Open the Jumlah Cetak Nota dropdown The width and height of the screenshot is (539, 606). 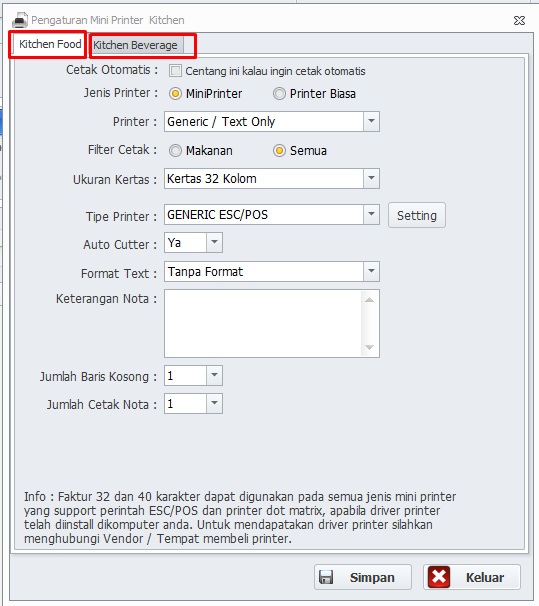[x=214, y=403]
